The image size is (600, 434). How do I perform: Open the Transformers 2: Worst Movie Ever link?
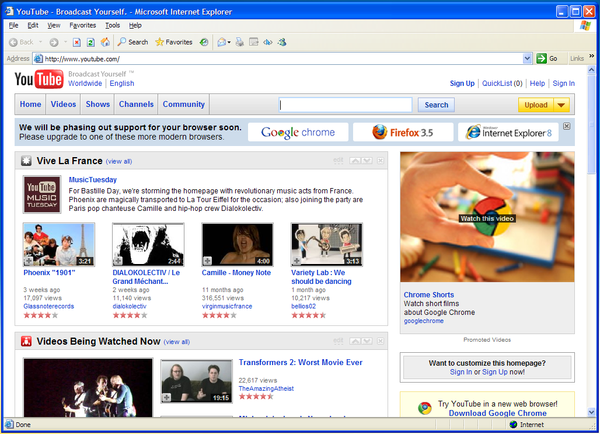(300, 362)
